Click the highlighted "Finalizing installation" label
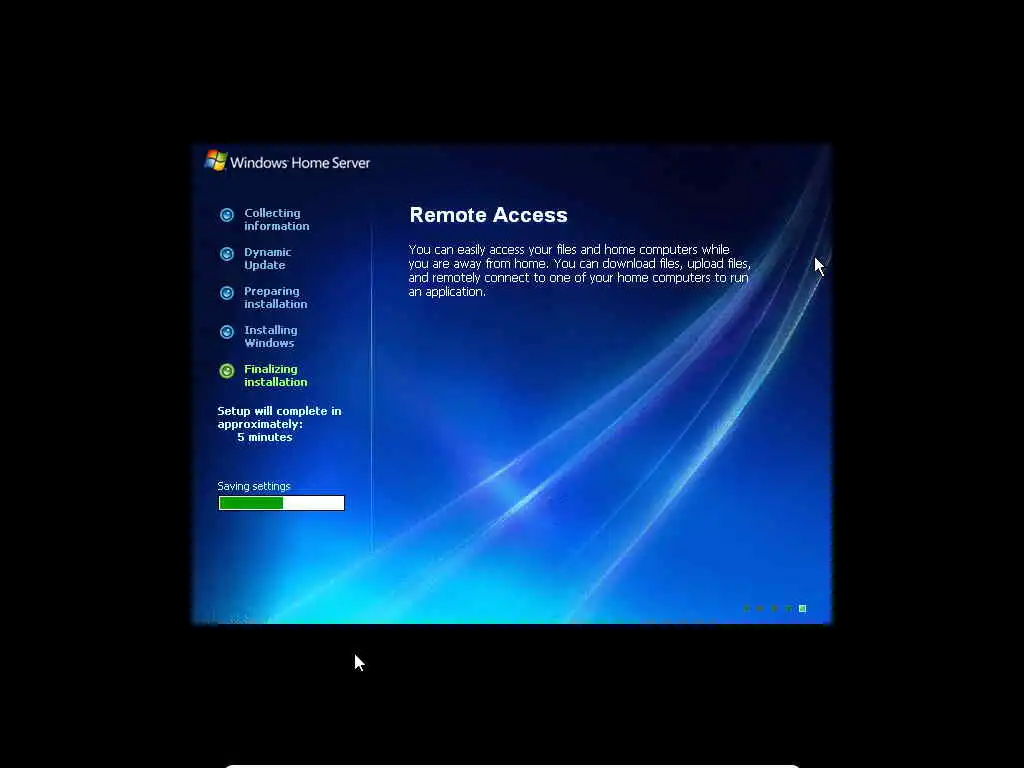Viewport: 1024px width, 768px height. click(x=276, y=376)
